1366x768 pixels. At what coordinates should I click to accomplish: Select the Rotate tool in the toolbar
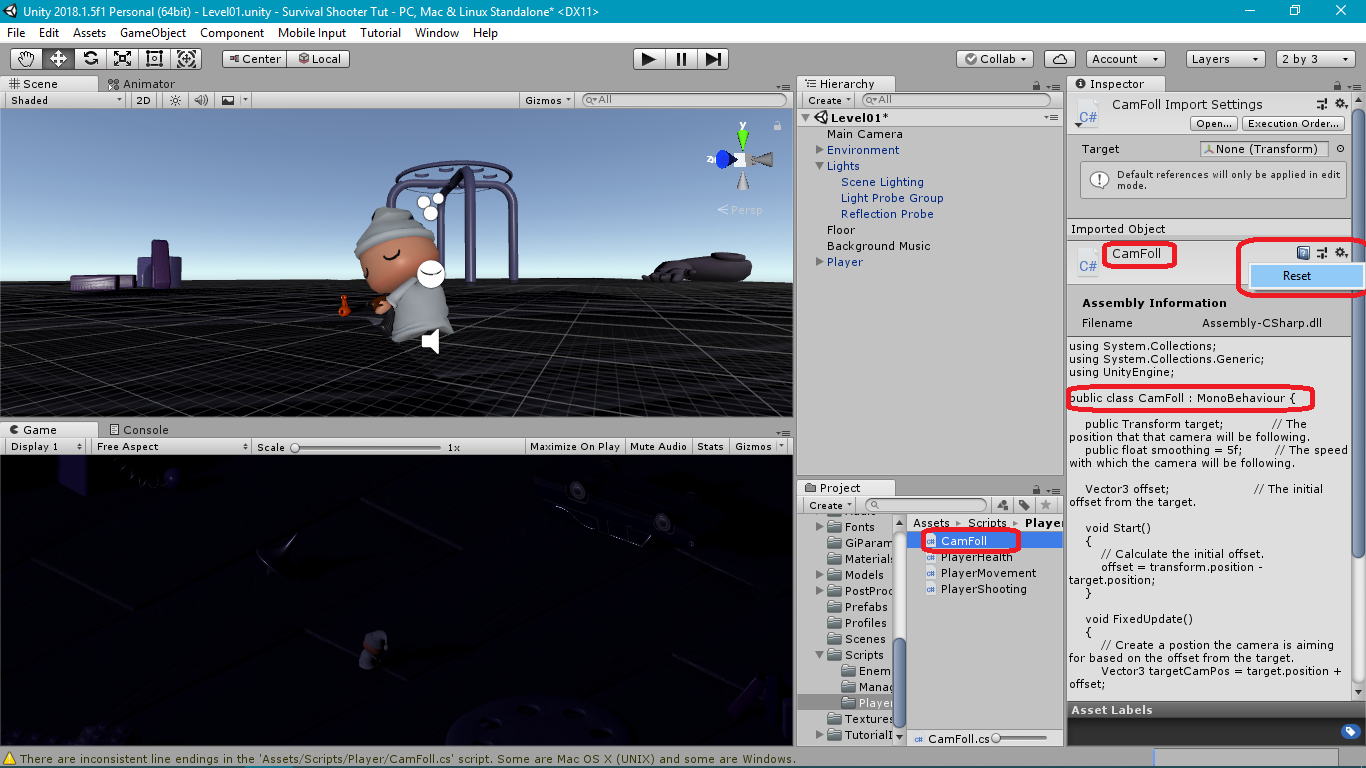[x=90, y=59]
